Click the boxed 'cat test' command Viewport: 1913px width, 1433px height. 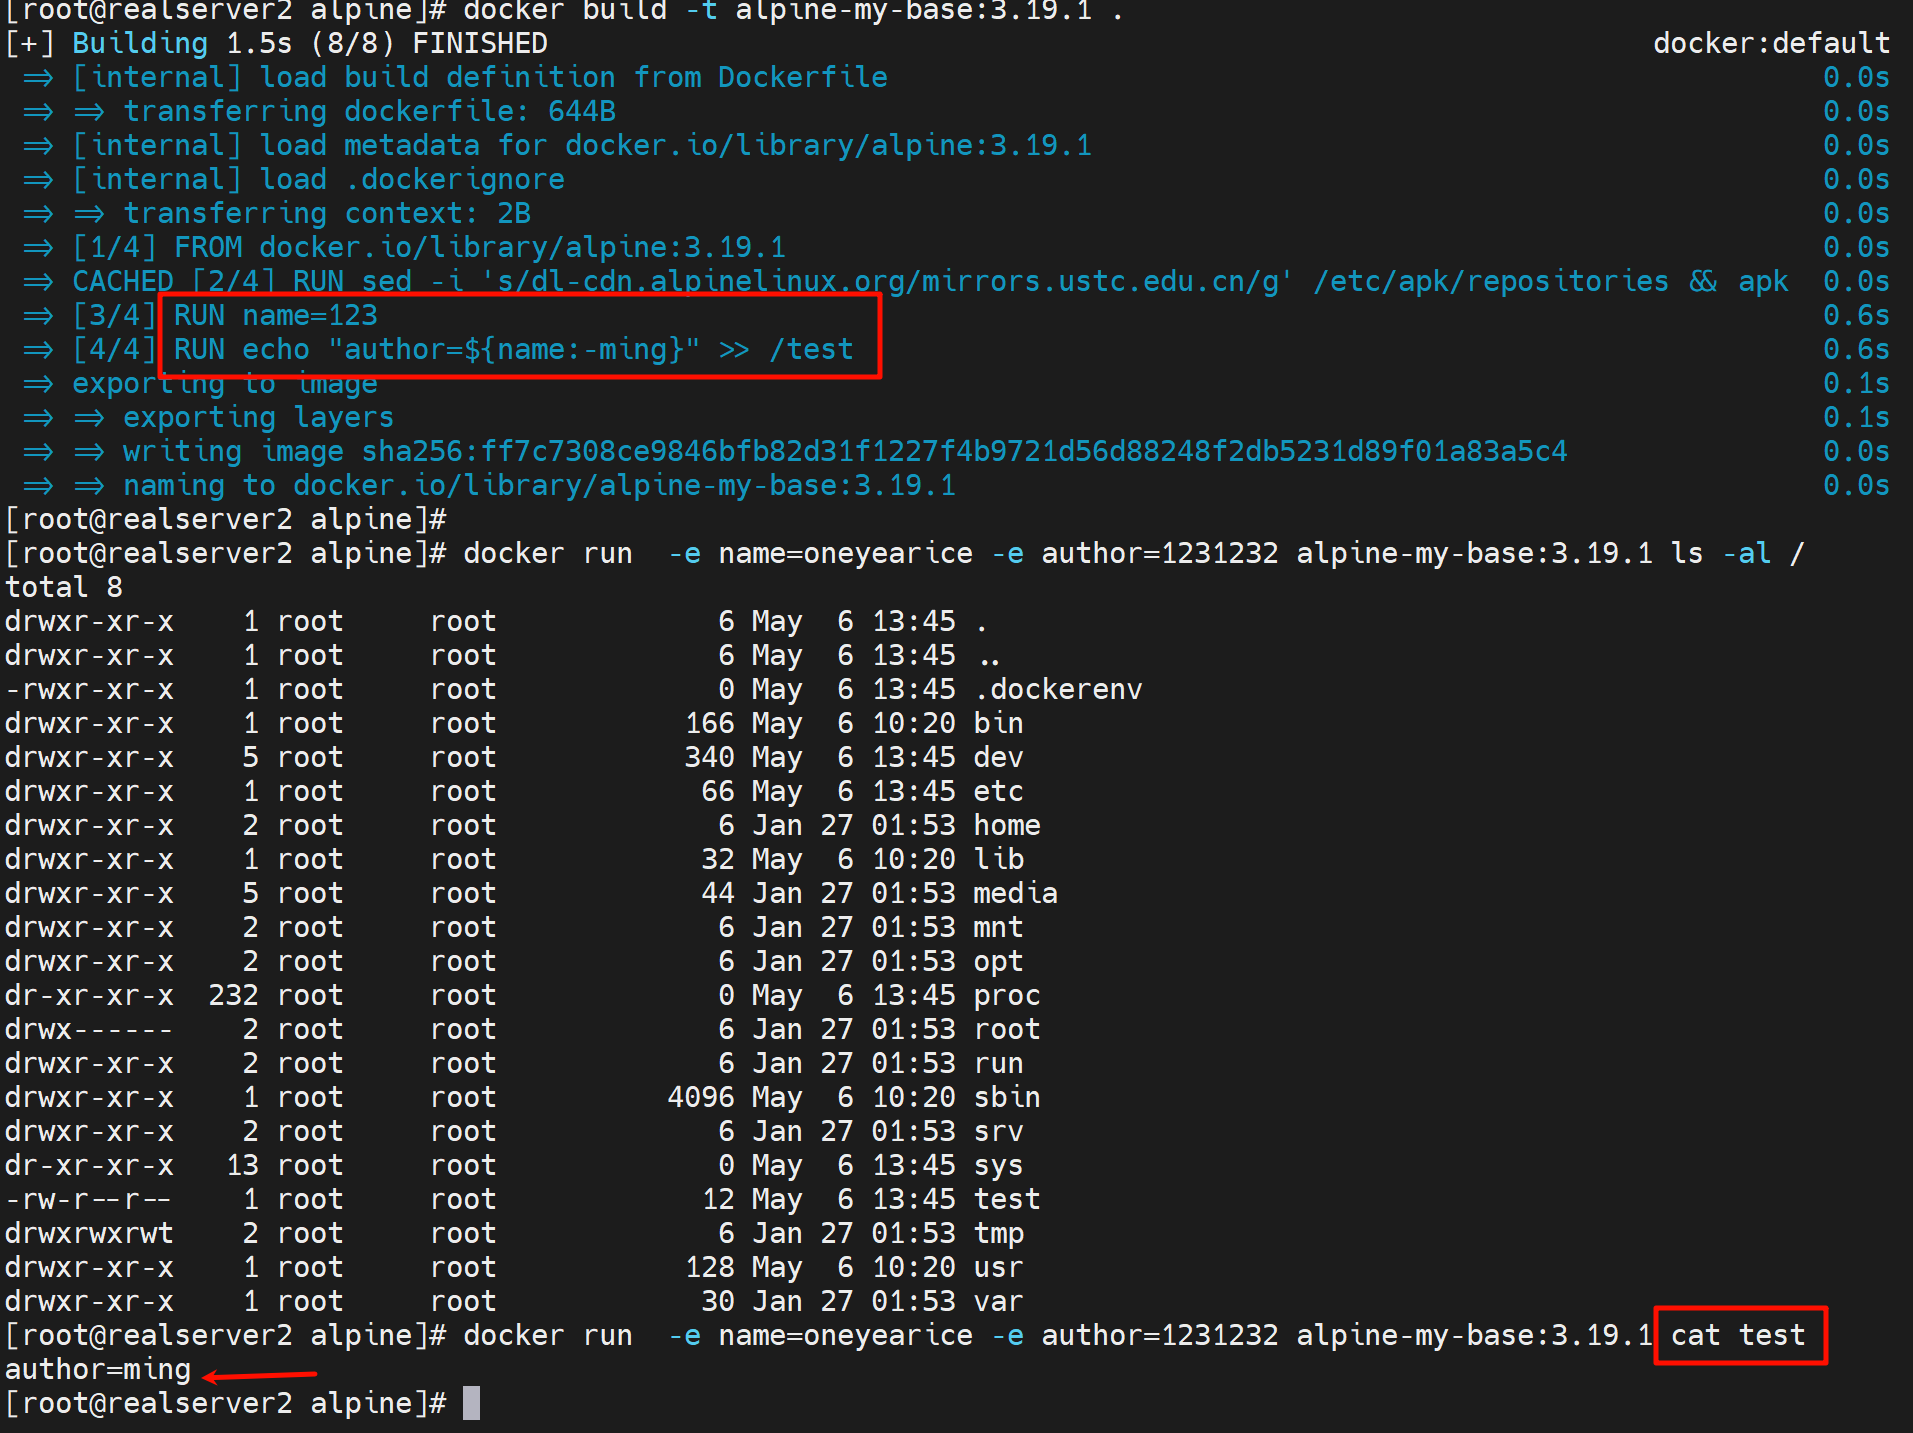[1738, 1335]
